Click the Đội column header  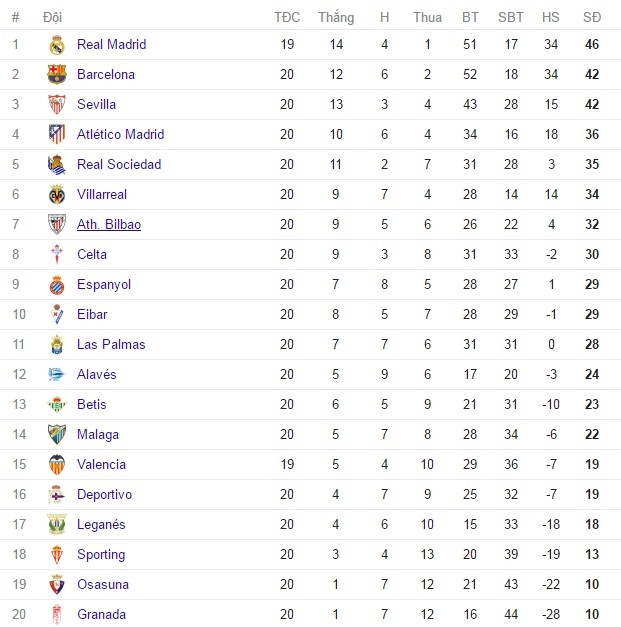click(52, 17)
